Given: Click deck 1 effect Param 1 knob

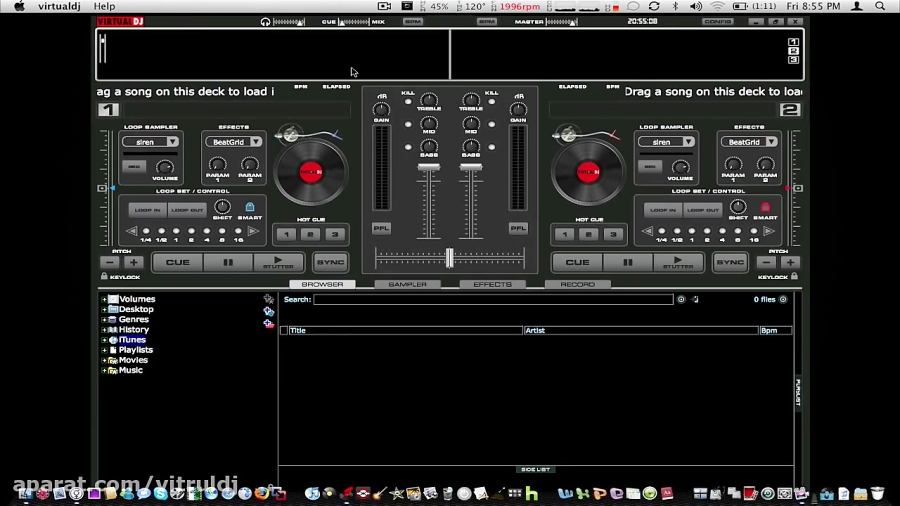Looking at the screenshot, I should (218, 165).
